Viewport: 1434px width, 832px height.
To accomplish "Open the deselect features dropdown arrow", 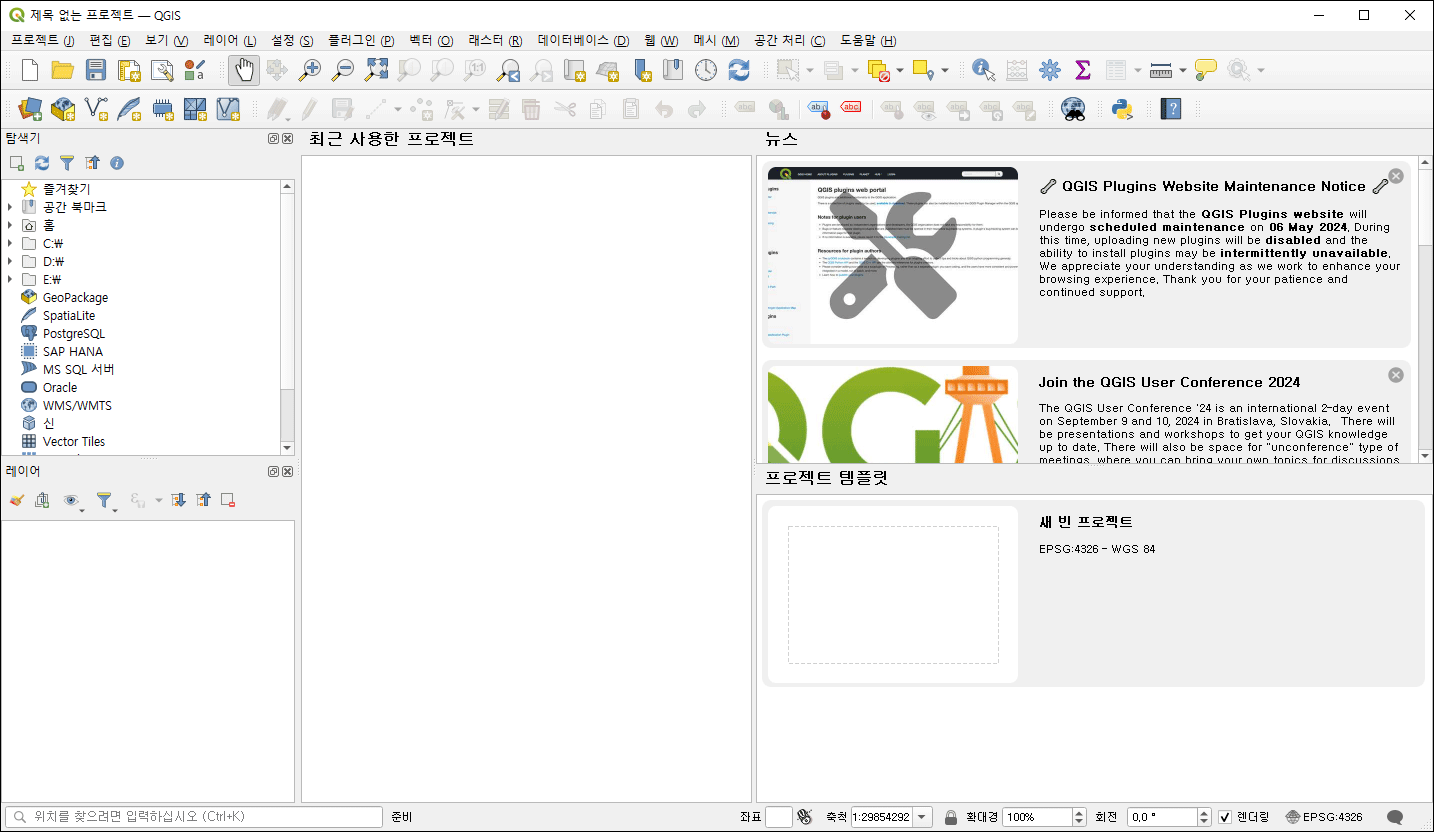I will coord(900,70).
